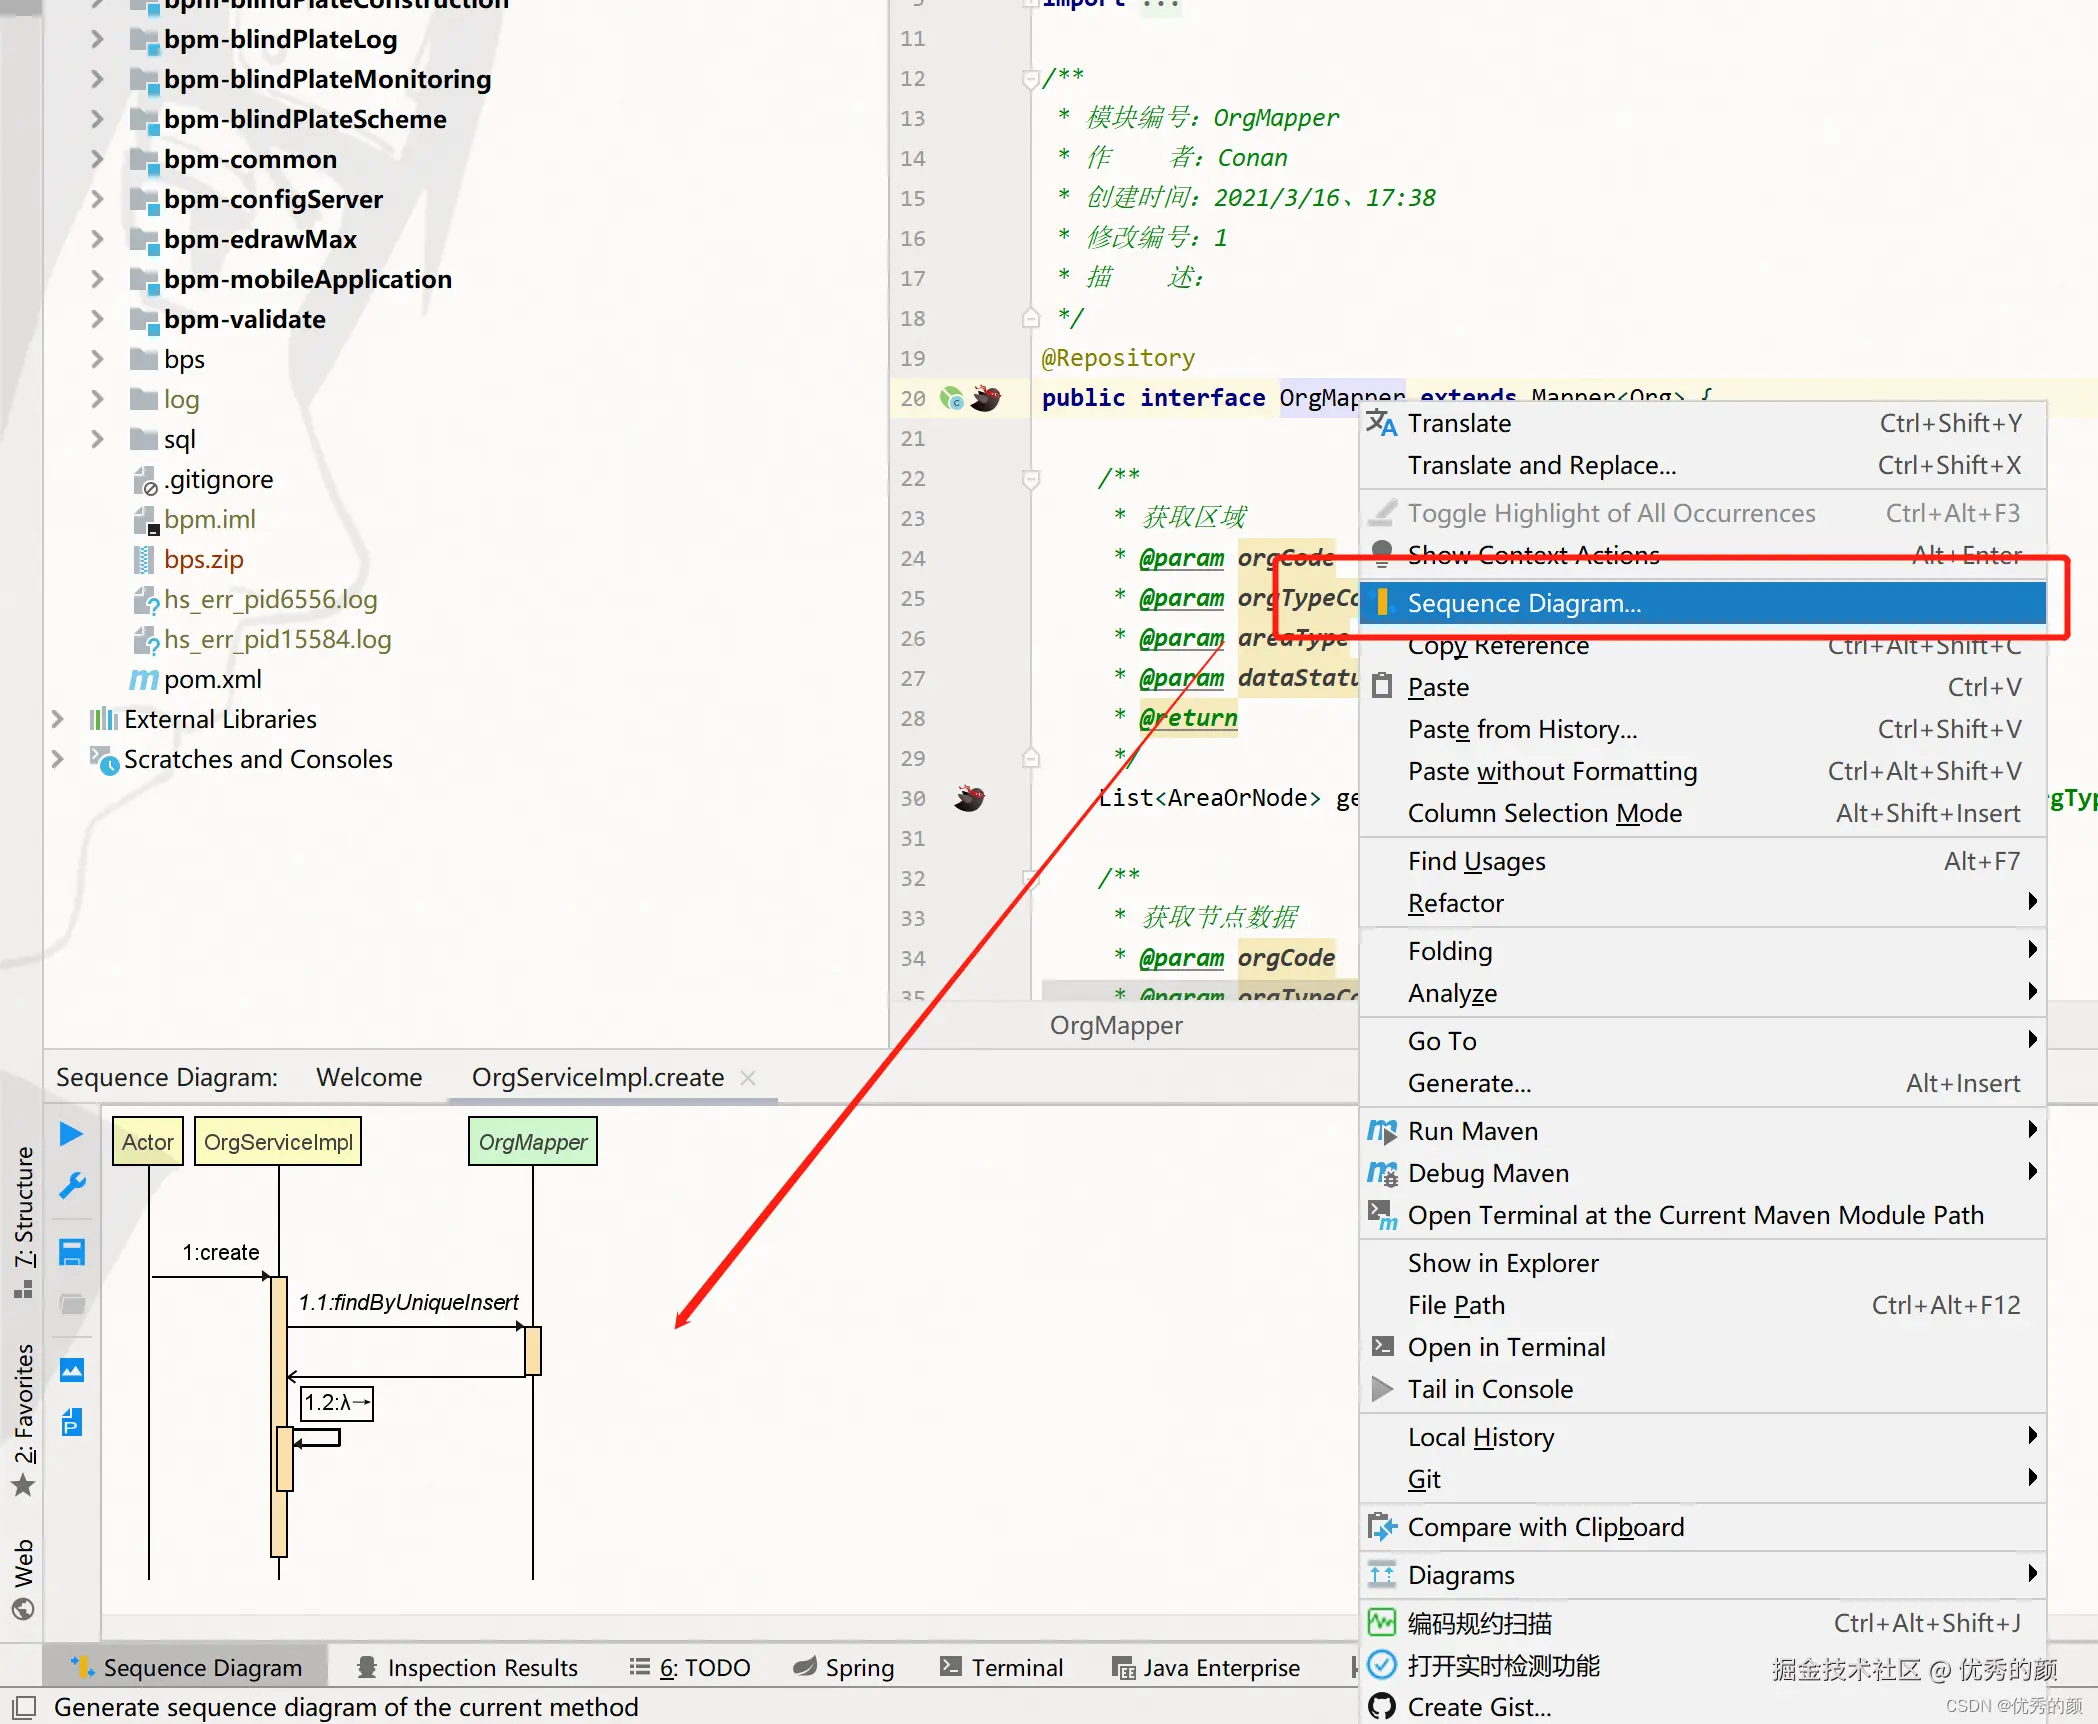Click the export as image icon
The height and width of the screenshot is (1724, 2098).
[72, 1370]
